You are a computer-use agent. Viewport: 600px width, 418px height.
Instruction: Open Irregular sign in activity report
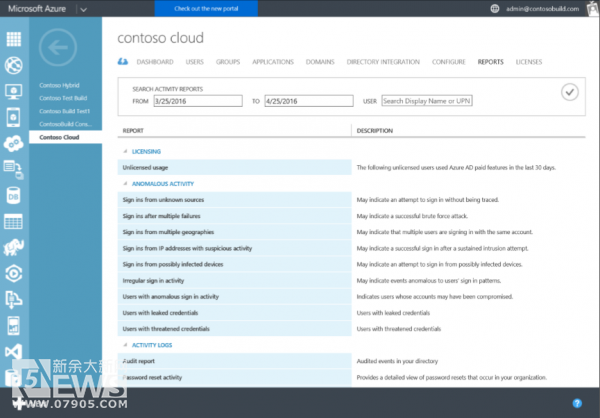(x=234, y=281)
